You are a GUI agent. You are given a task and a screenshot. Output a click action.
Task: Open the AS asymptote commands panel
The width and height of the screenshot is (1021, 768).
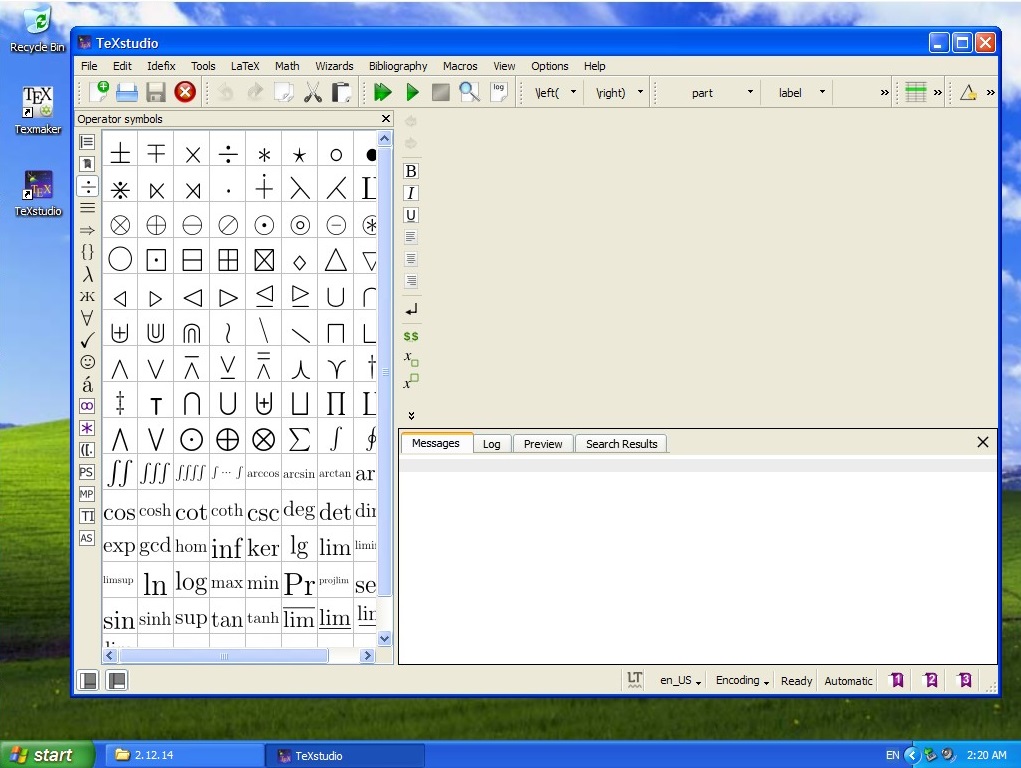pyautogui.click(x=87, y=539)
